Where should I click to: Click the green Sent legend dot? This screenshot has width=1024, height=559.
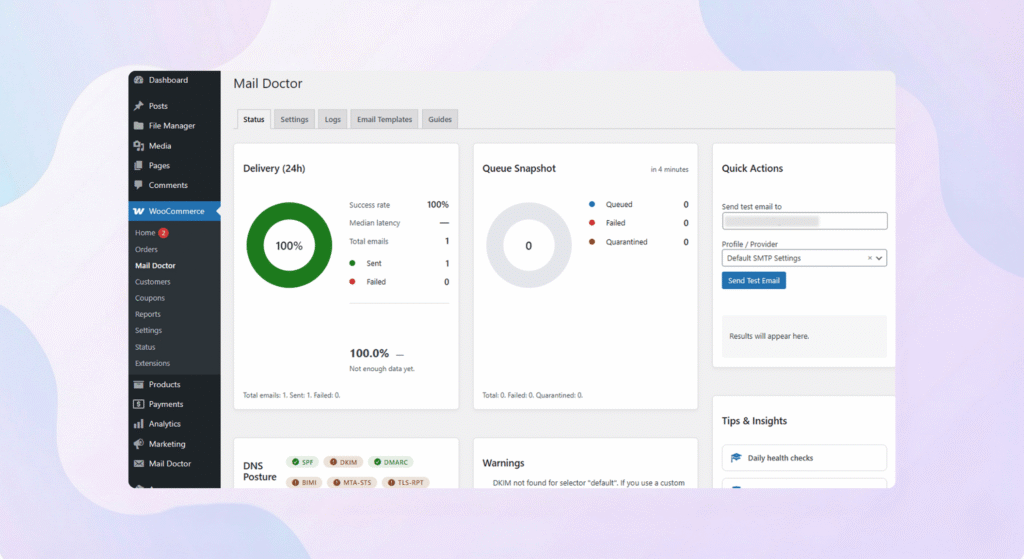point(352,263)
